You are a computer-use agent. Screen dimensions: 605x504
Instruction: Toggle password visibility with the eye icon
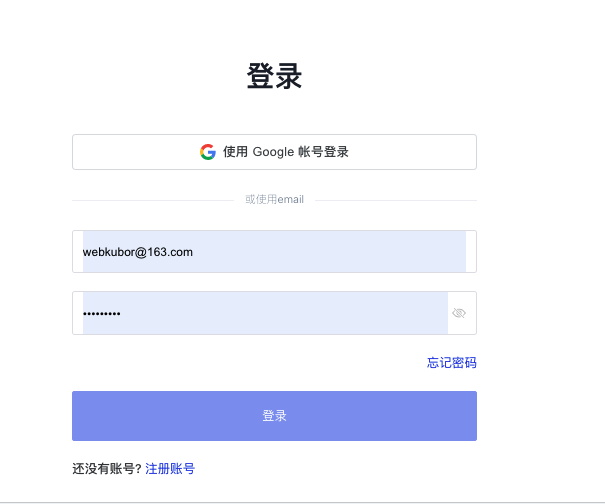coord(459,313)
